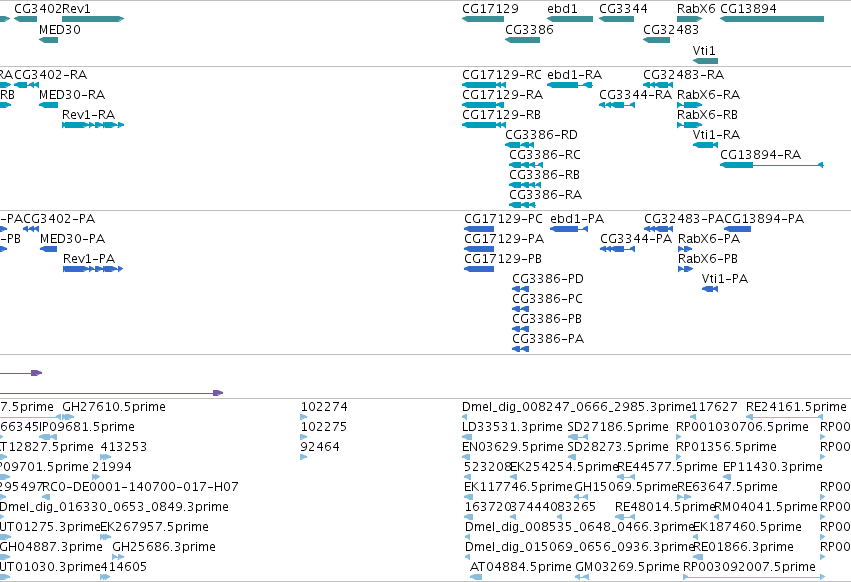Screen dimensions: 851x582
Task: Select protein CG3402-PA
Action: (x=59, y=219)
